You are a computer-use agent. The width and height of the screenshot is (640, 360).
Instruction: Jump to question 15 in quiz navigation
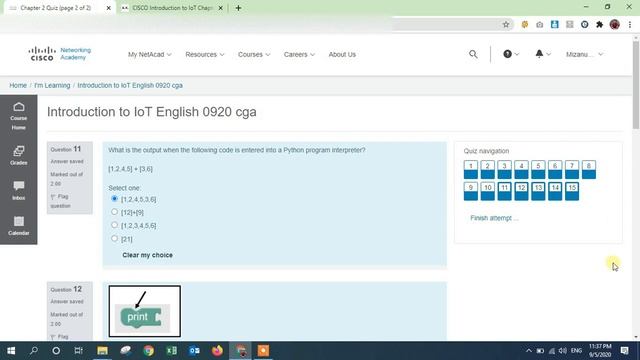(572, 191)
